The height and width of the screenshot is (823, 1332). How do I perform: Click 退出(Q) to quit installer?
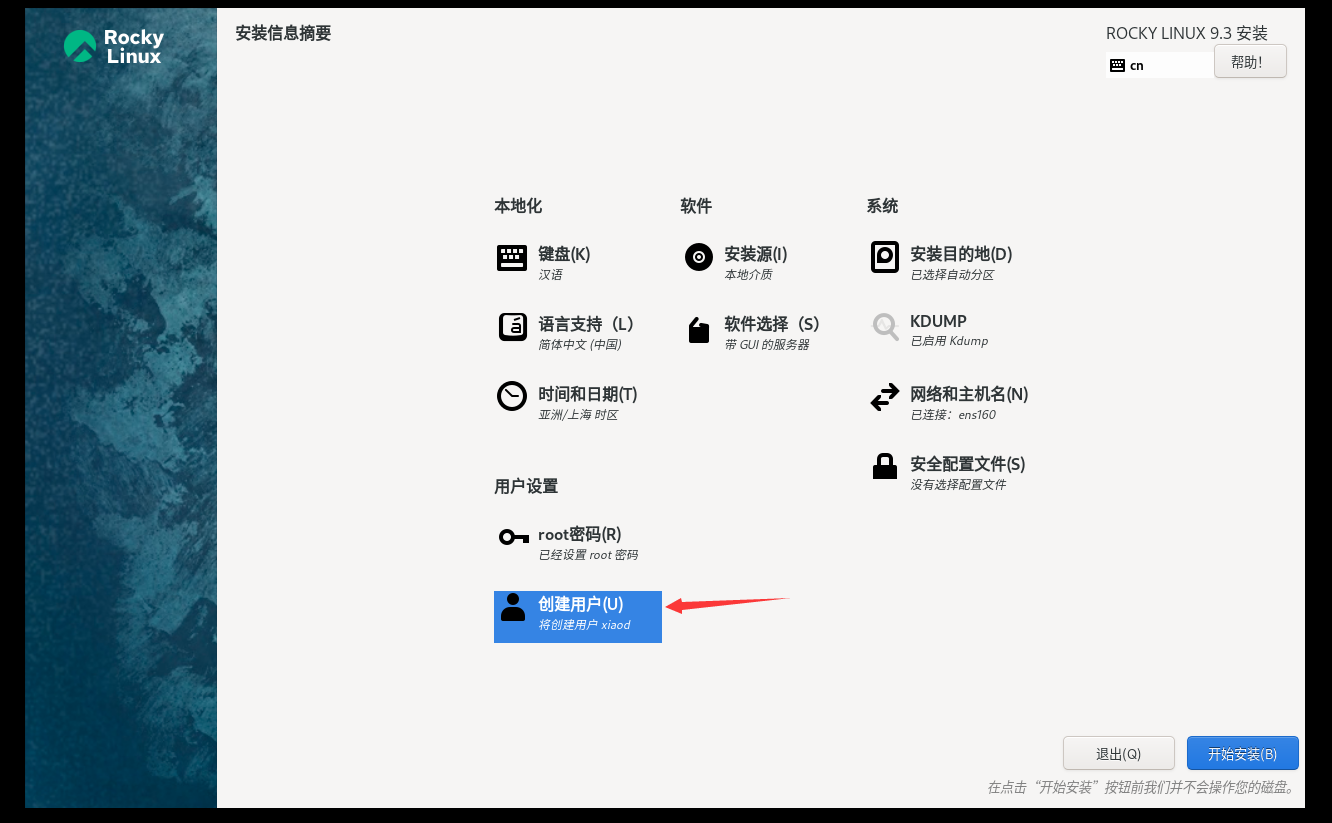click(x=1118, y=754)
